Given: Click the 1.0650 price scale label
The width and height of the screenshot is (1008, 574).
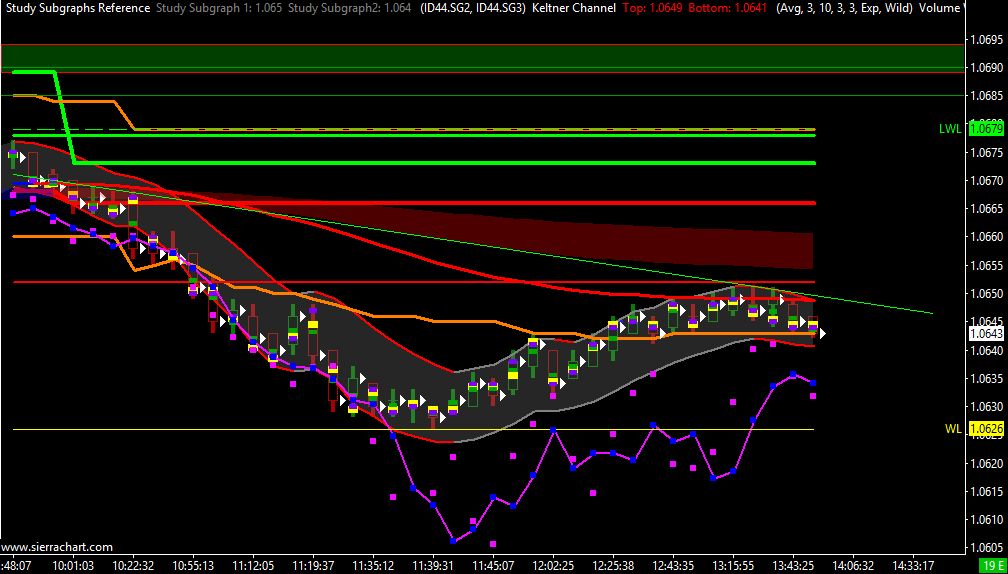Looking at the screenshot, I should (987, 294).
